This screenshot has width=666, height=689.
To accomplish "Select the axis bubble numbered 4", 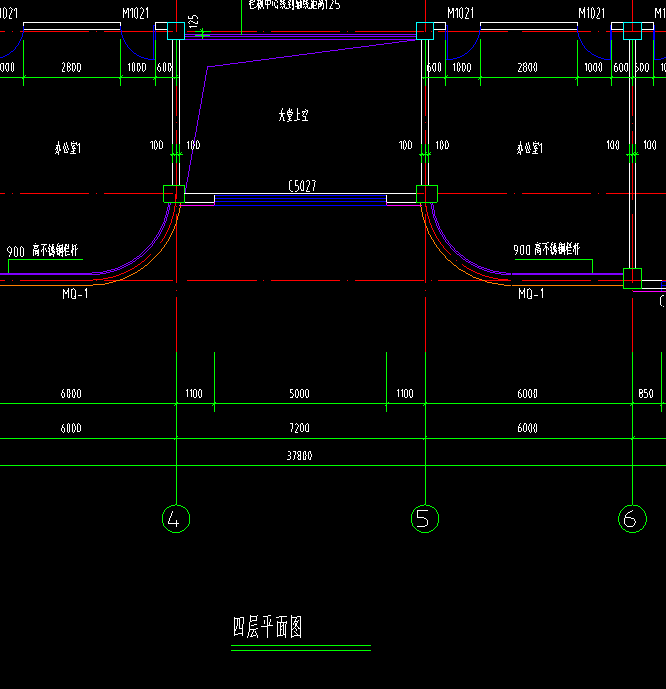I will 176,519.
